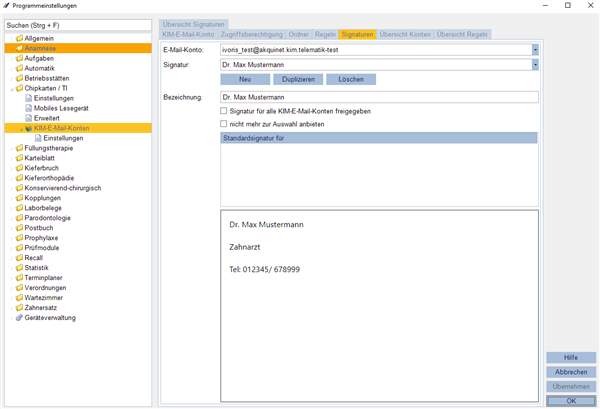This screenshot has height=409, width=600.
Task: Click the Wartezimmer folder icon
Action: pos(19,297)
